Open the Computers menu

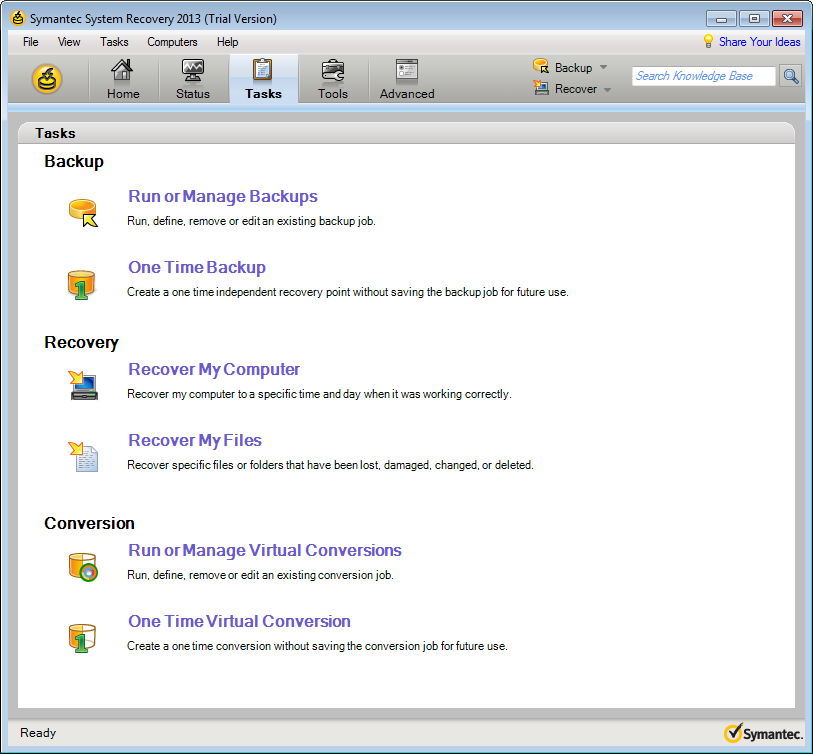(x=172, y=42)
